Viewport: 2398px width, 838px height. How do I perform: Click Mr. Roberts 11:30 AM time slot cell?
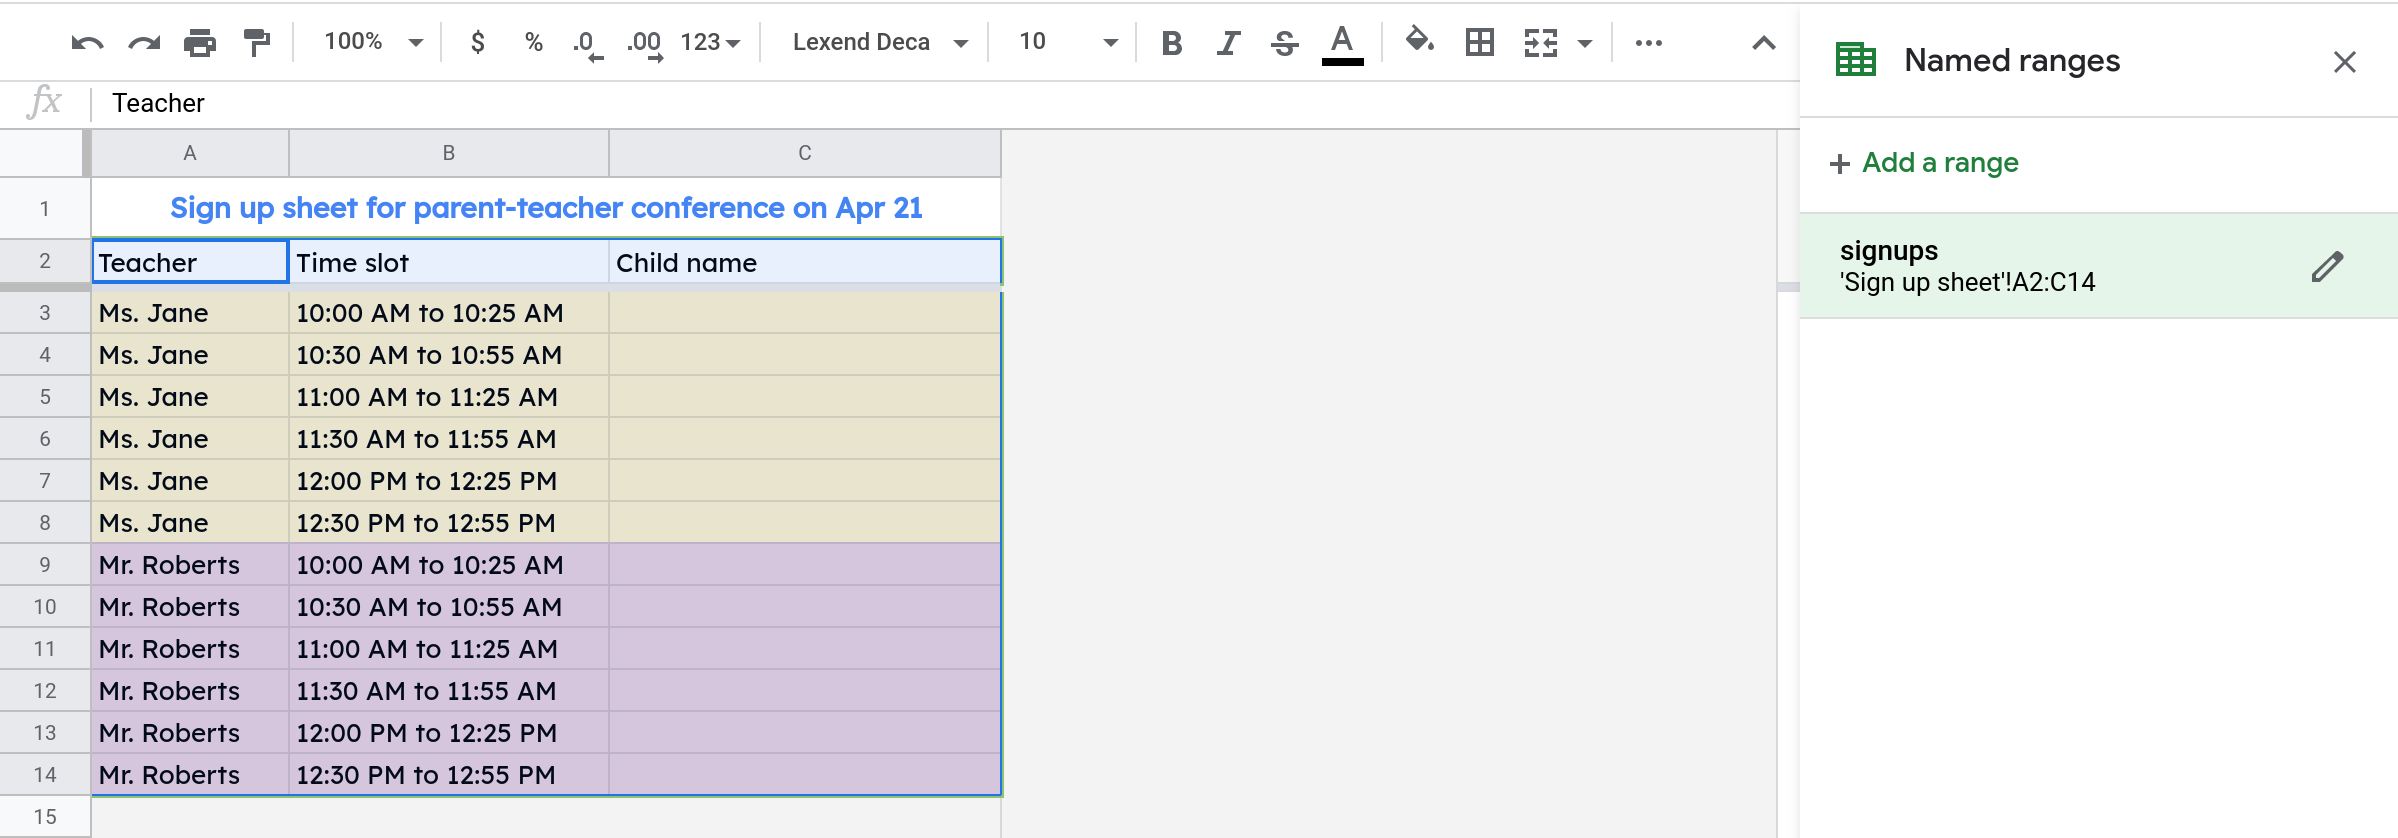click(x=449, y=691)
